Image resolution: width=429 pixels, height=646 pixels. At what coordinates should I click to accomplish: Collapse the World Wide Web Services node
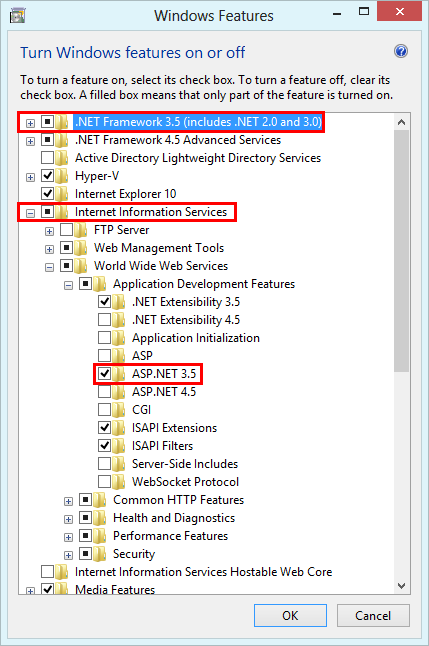click(49, 267)
